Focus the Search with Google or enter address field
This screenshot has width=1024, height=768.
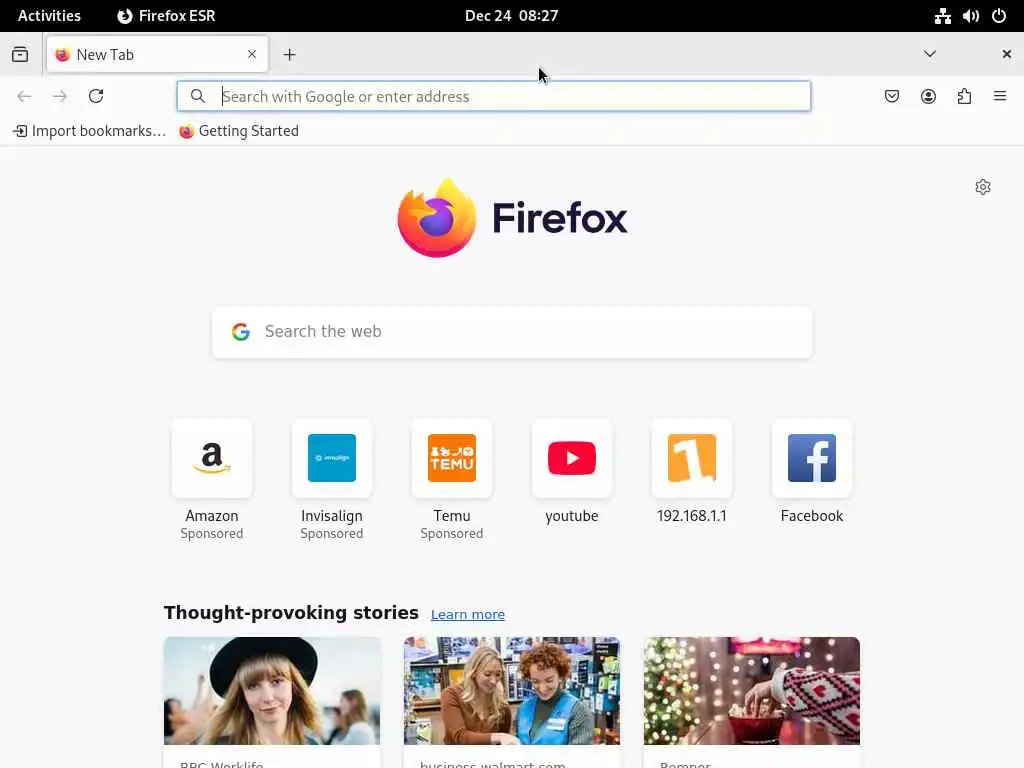click(494, 96)
